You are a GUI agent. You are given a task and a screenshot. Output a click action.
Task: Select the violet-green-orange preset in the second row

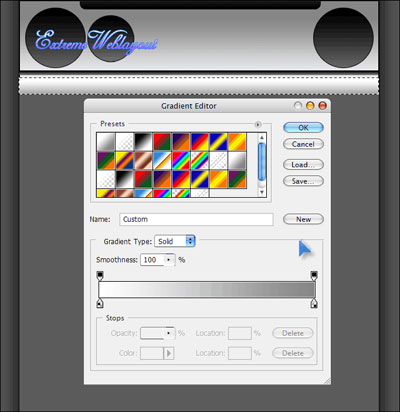point(106,160)
